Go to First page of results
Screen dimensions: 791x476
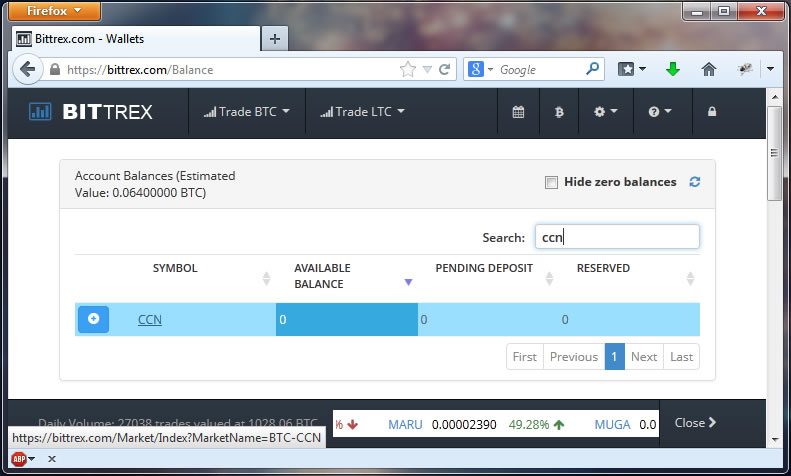tap(525, 357)
